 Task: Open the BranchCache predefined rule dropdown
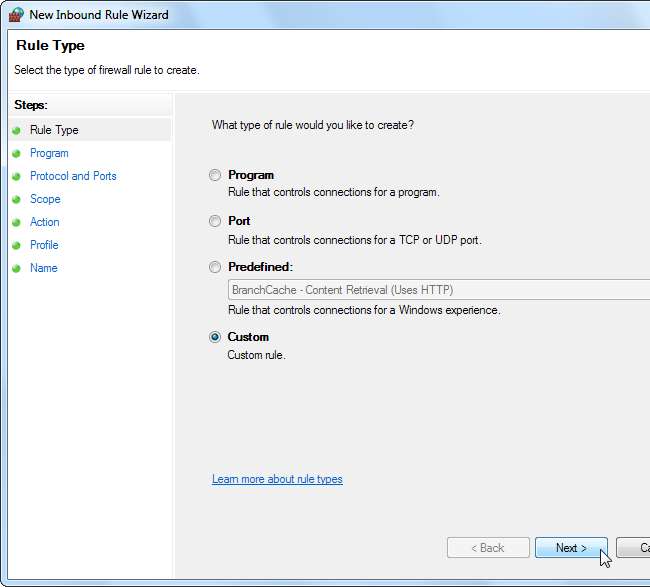point(438,290)
